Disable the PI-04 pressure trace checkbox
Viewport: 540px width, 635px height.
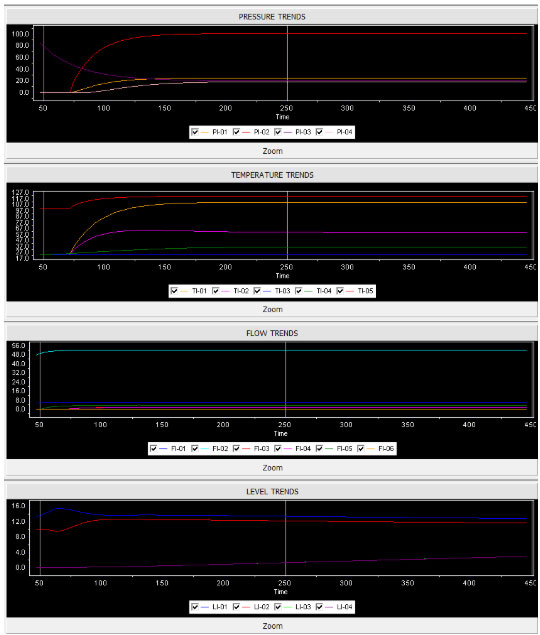(319, 132)
